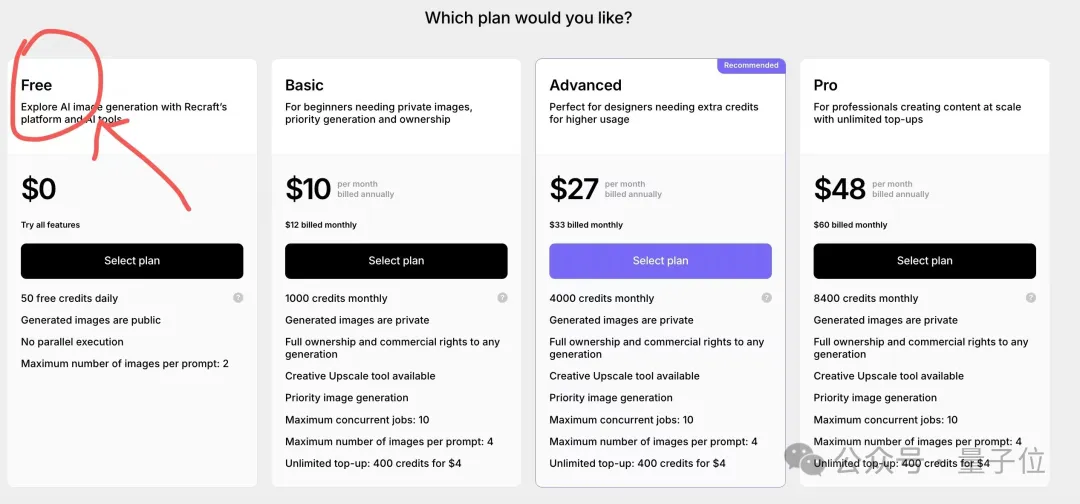The height and width of the screenshot is (504, 1080).
Task: Click the Recommended badge on Advanced card
Action: pos(751,65)
